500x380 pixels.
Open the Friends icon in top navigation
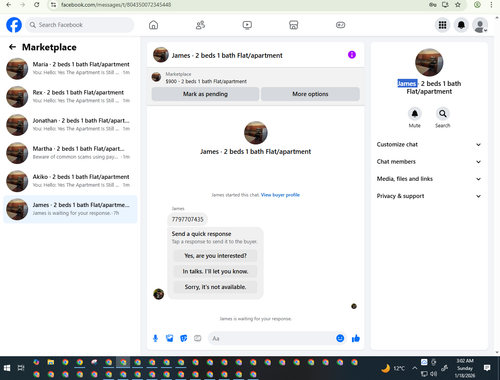pos(200,25)
